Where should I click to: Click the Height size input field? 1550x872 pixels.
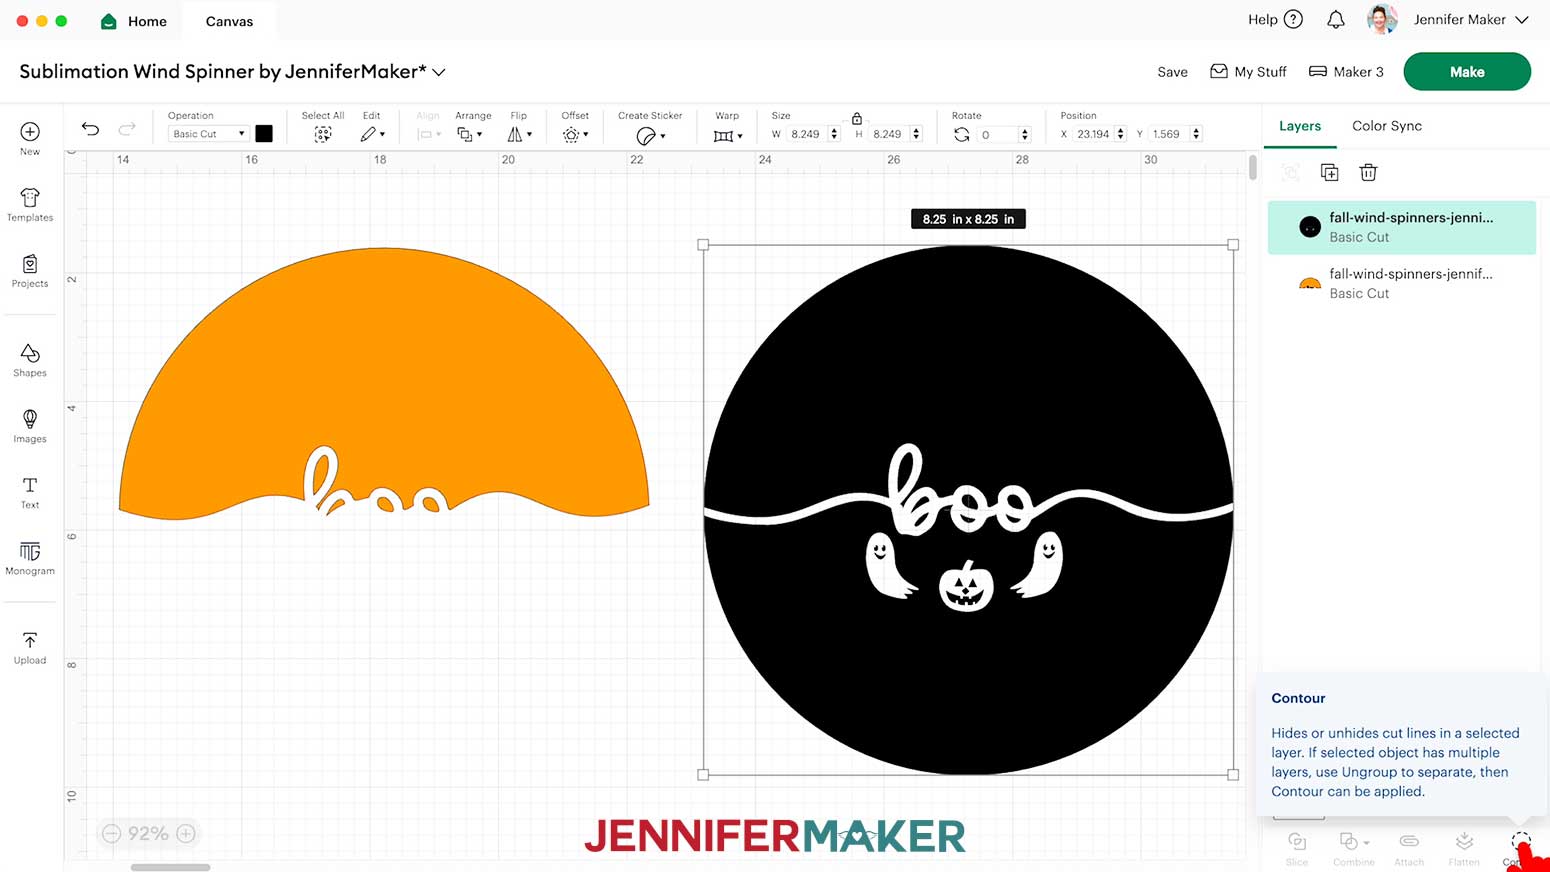point(888,134)
